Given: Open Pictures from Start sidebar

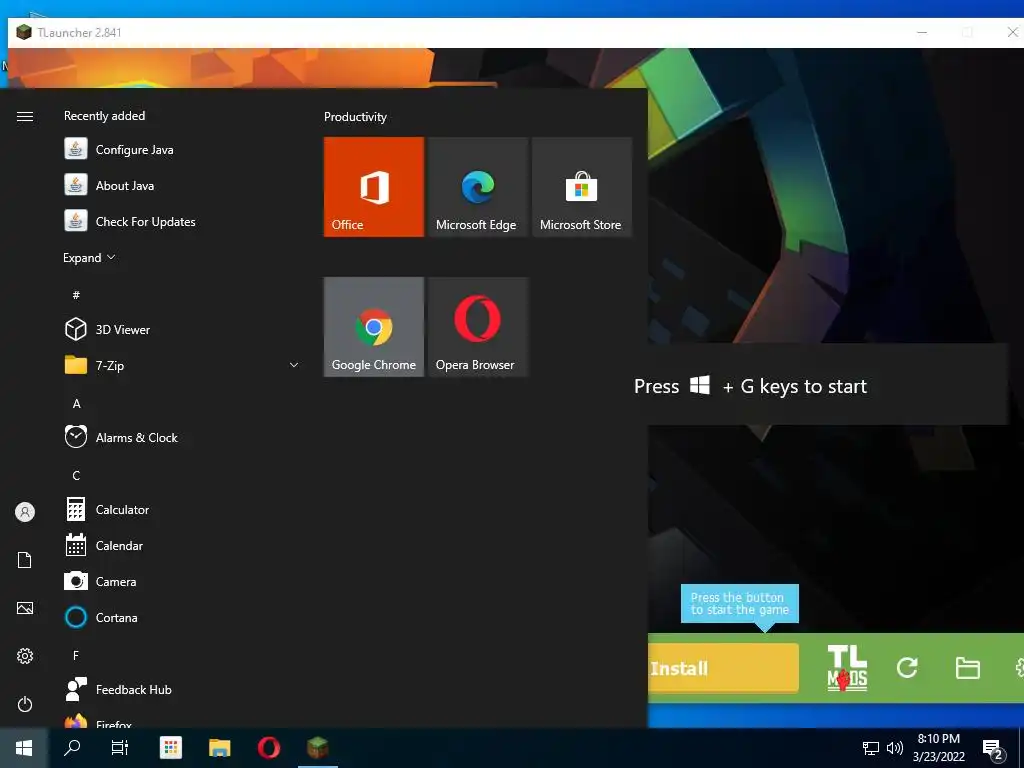Looking at the screenshot, I should pyautogui.click(x=25, y=608).
